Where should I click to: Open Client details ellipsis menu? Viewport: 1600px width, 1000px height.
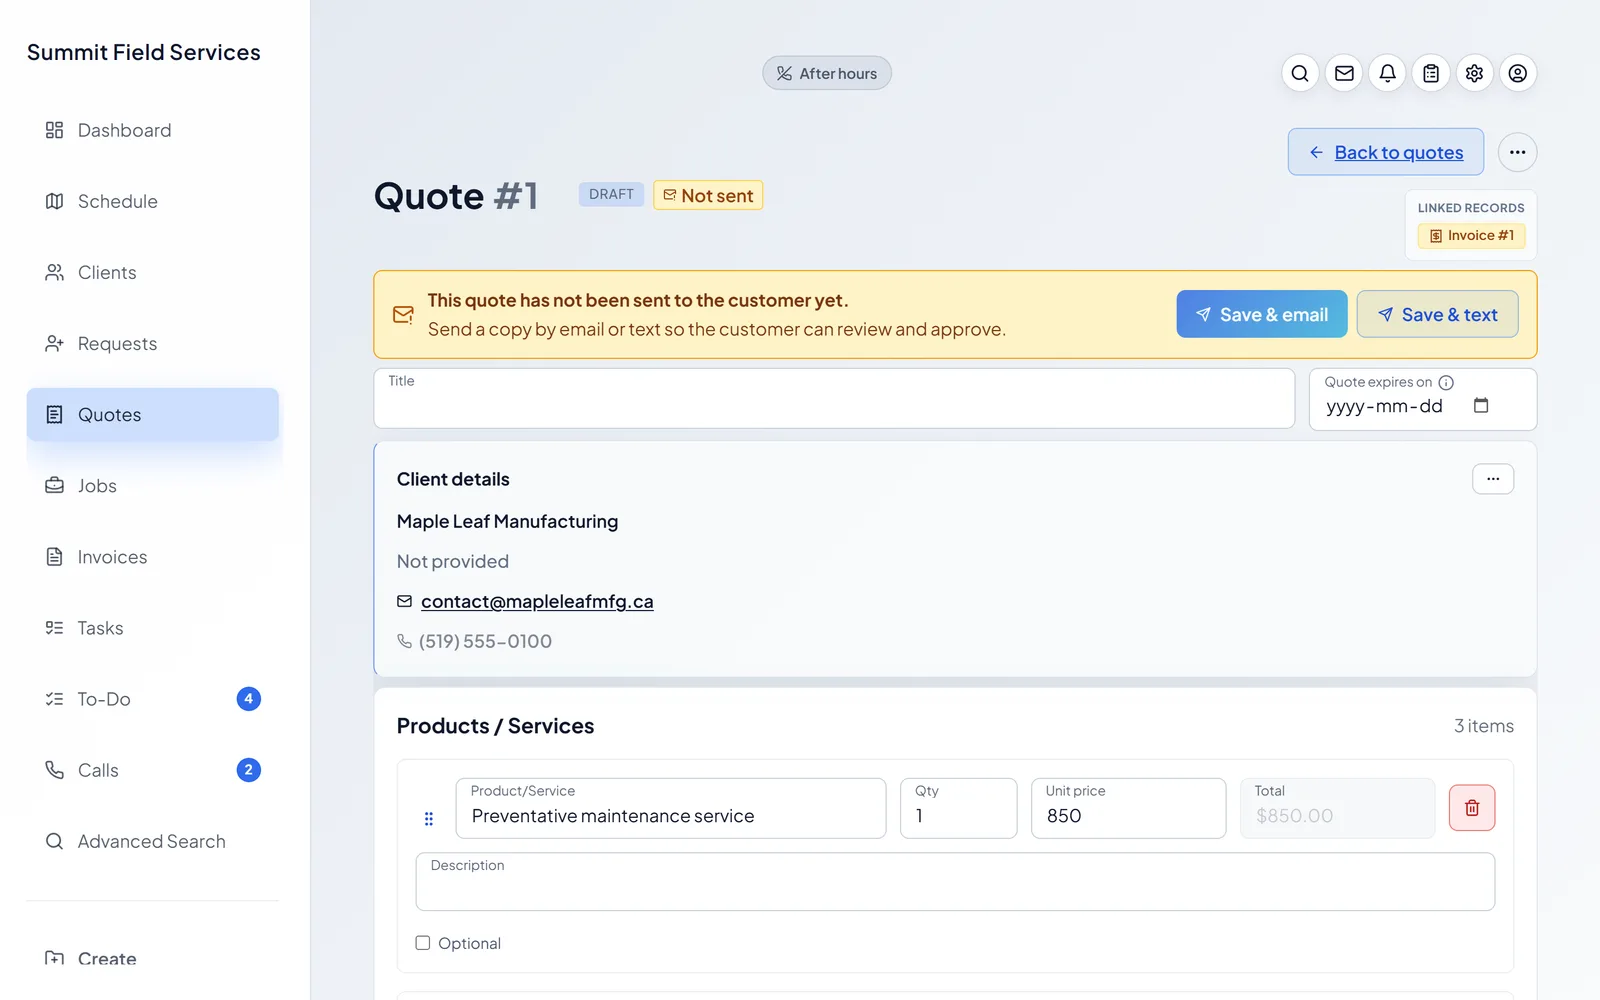point(1492,479)
